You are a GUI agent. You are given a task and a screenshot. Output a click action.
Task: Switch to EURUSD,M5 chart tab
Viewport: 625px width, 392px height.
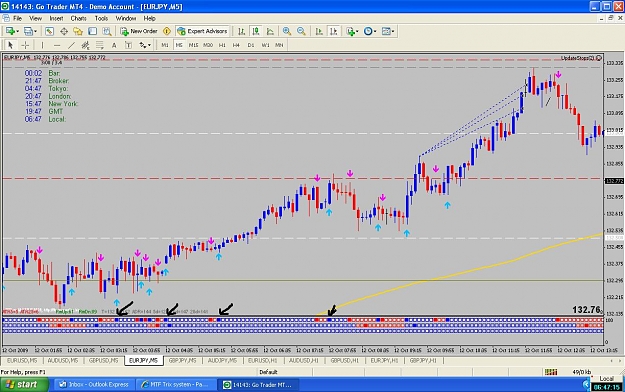(x=22, y=360)
